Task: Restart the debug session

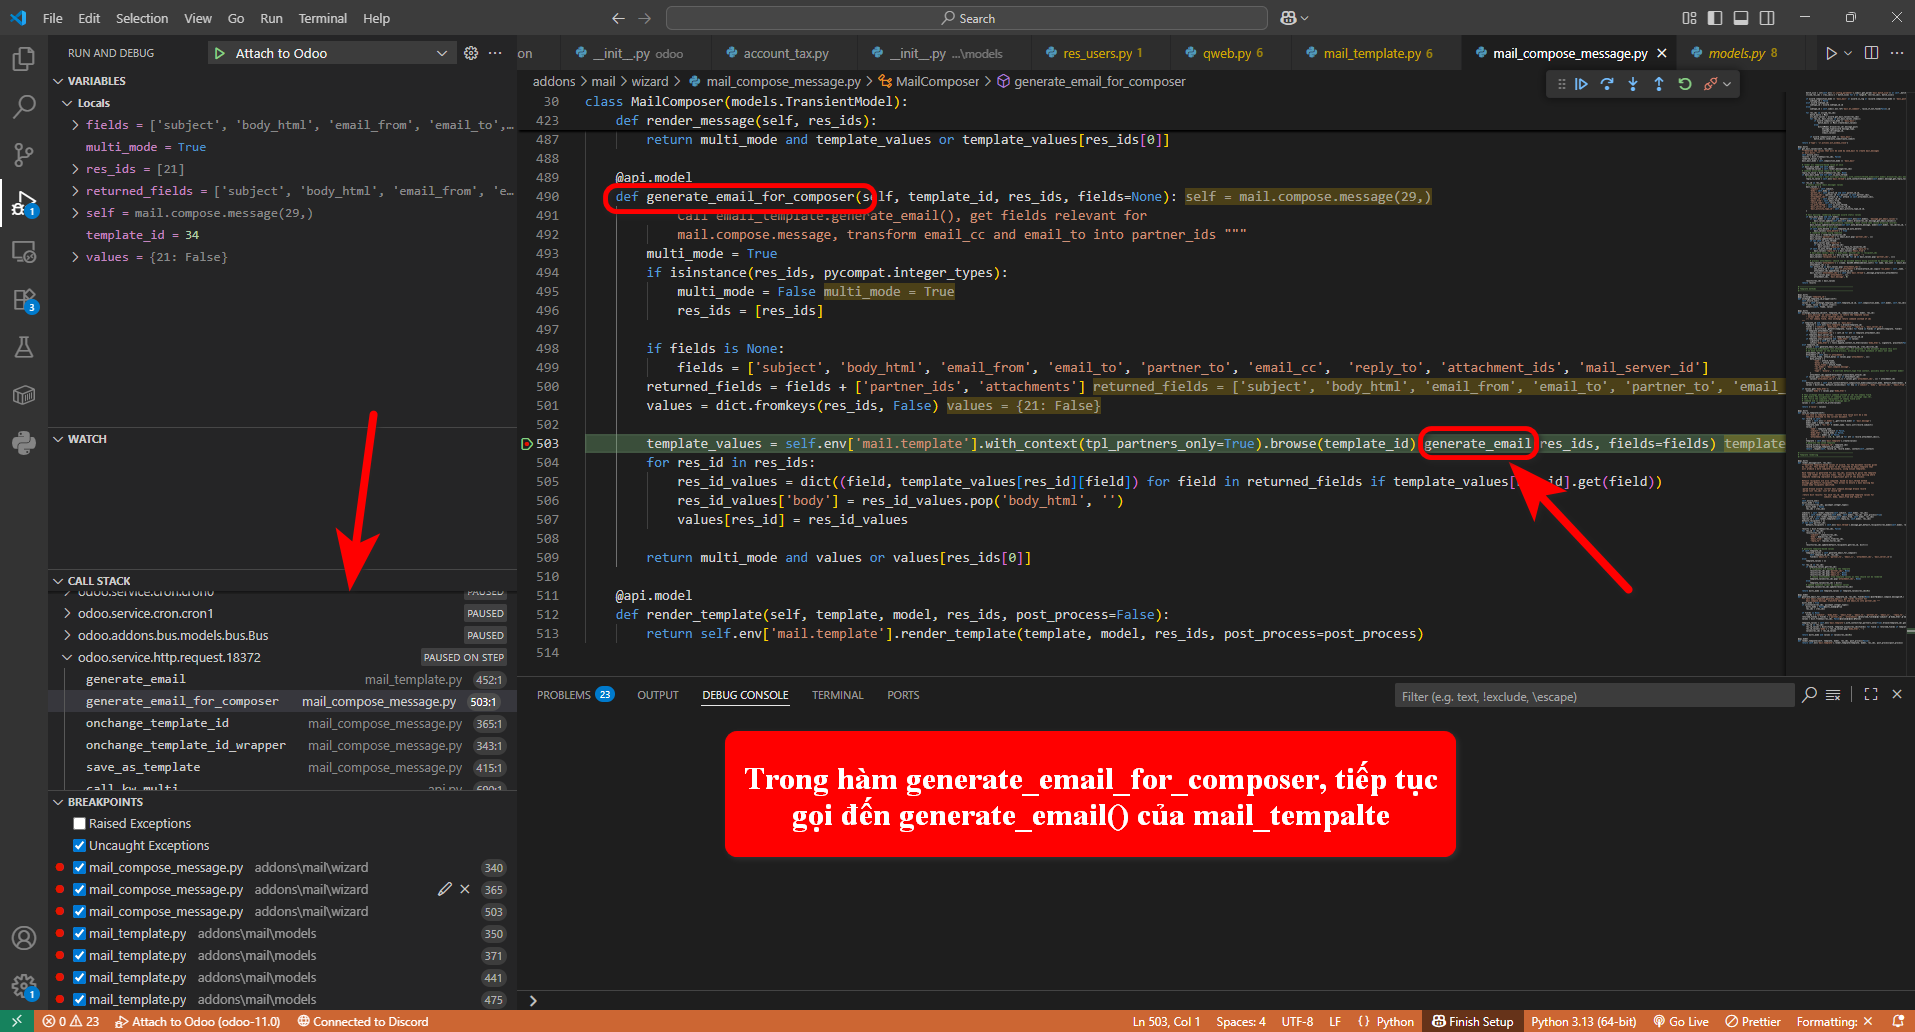Action: point(1685,85)
